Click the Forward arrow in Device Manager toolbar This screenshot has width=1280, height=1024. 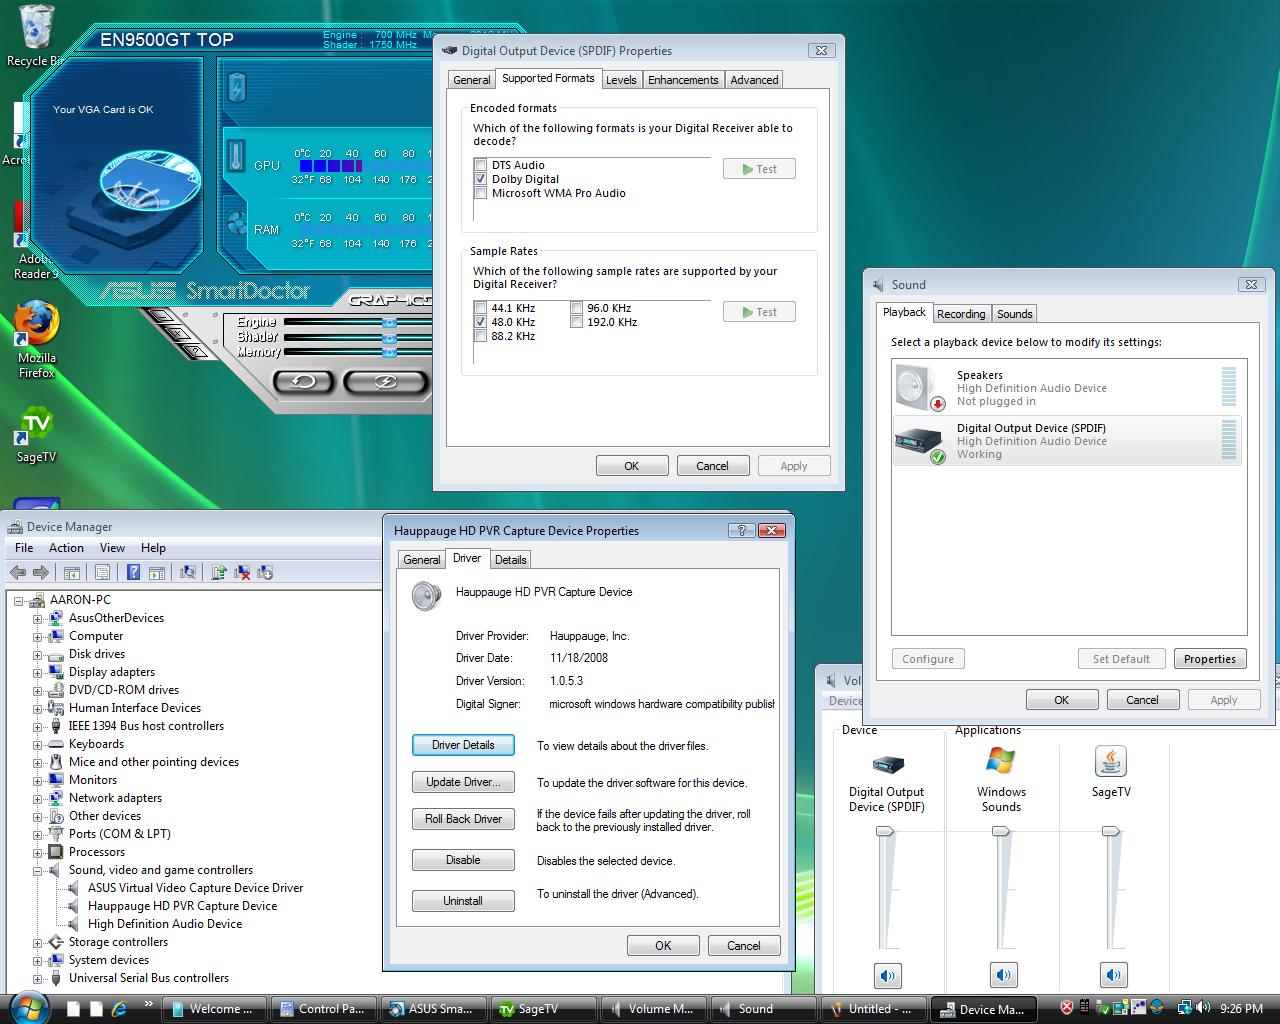pyautogui.click(x=40, y=572)
